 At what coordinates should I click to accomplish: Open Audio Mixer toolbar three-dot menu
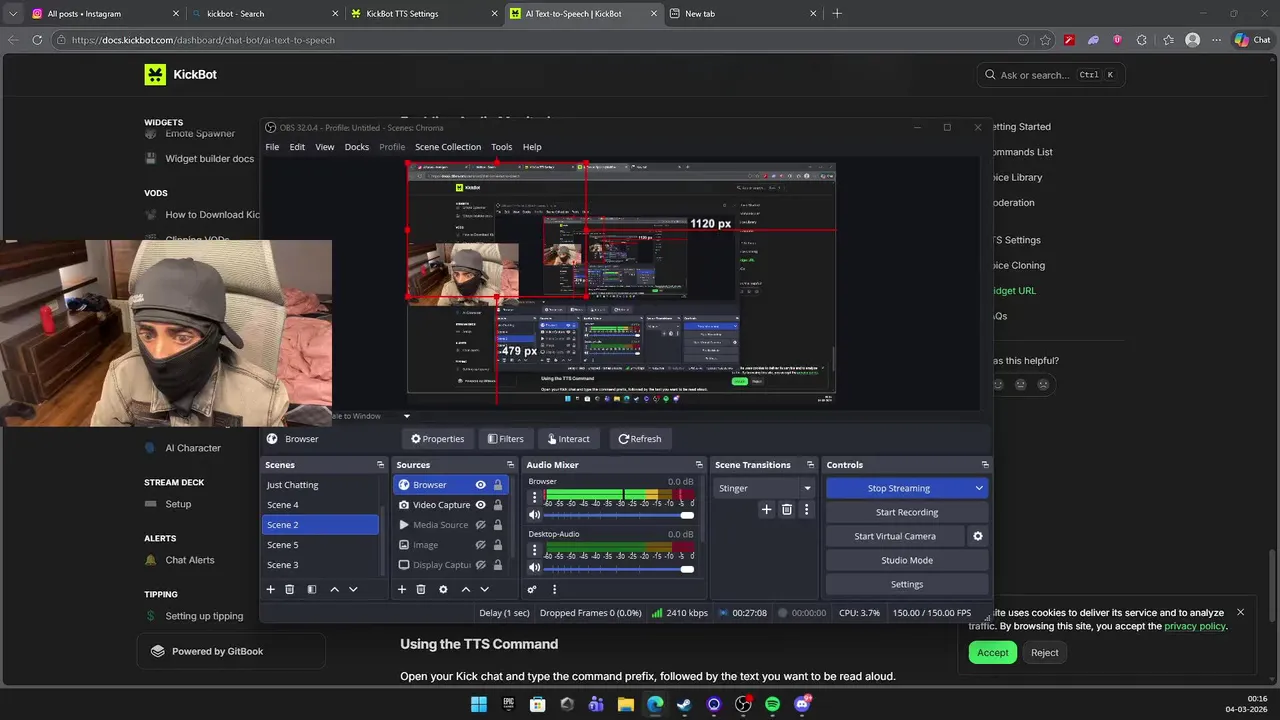pos(554,589)
